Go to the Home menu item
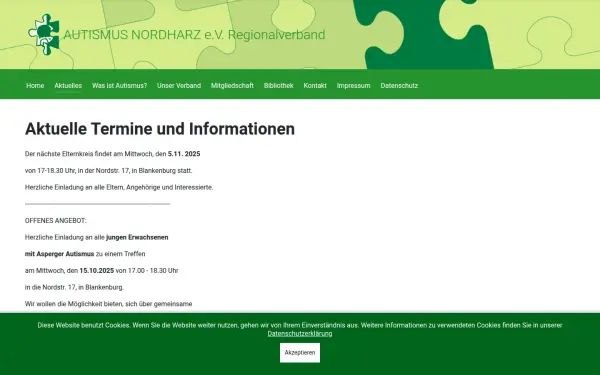The width and height of the screenshot is (600, 375). [35, 86]
